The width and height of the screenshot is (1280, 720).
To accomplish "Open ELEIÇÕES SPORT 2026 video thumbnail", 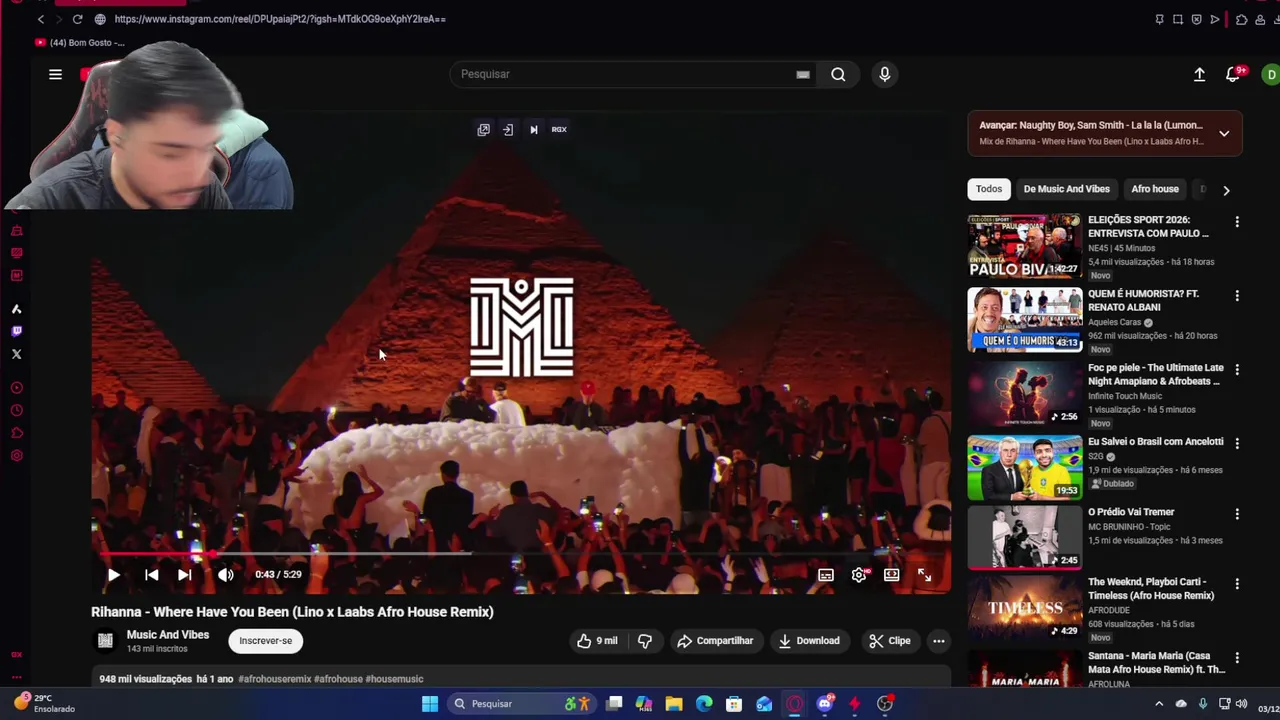I will point(1024,246).
